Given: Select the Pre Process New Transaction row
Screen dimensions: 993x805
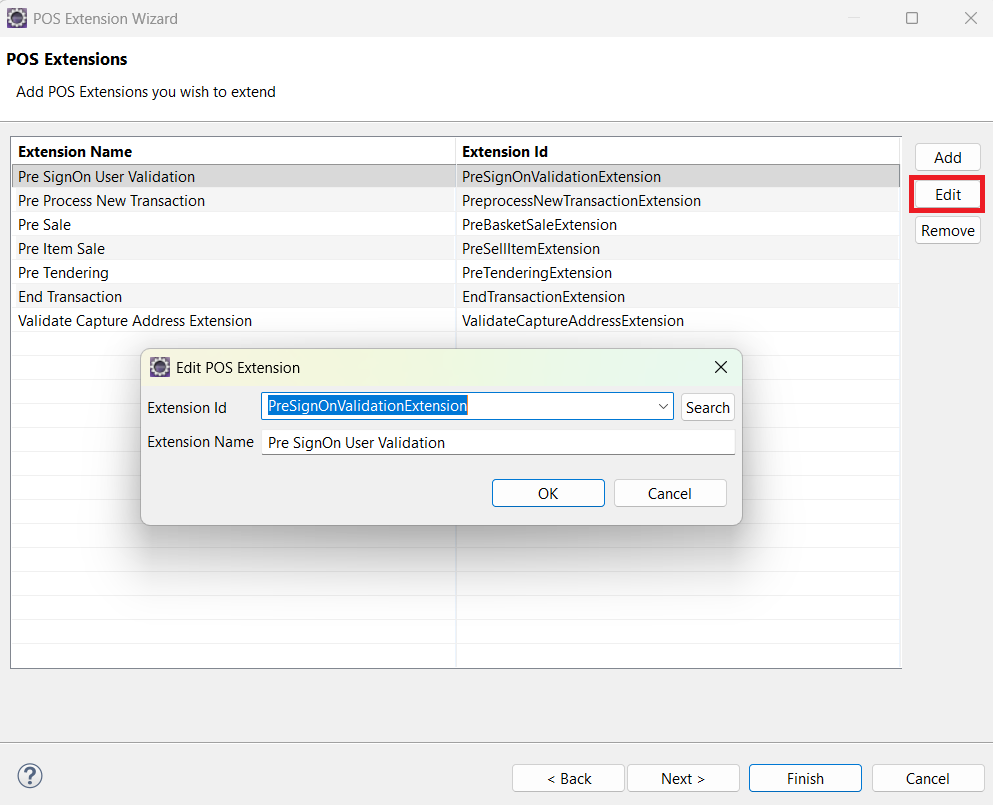Looking at the screenshot, I should [x=112, y=201].
